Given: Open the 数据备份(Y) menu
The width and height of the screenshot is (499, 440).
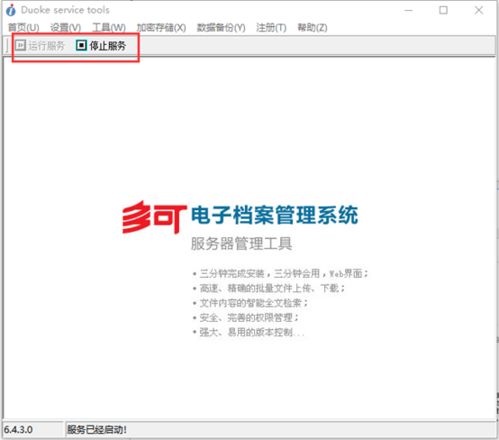Looking at the screenshot, I should click(x=221, y=28).
